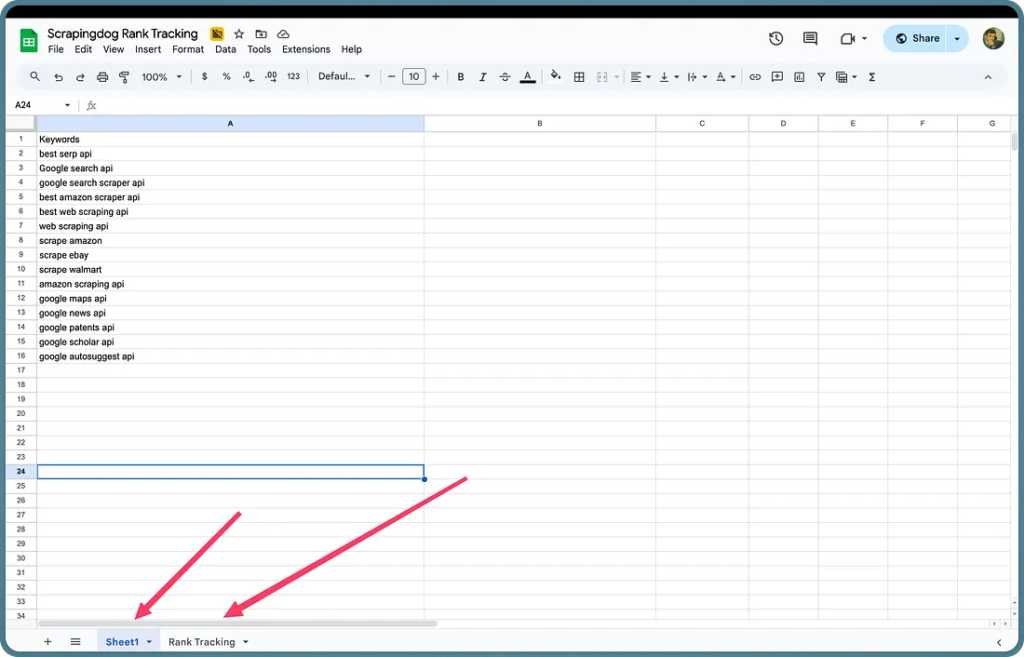Add a new sheet with the plus button
1024x657 pixels.
point(47,641)
